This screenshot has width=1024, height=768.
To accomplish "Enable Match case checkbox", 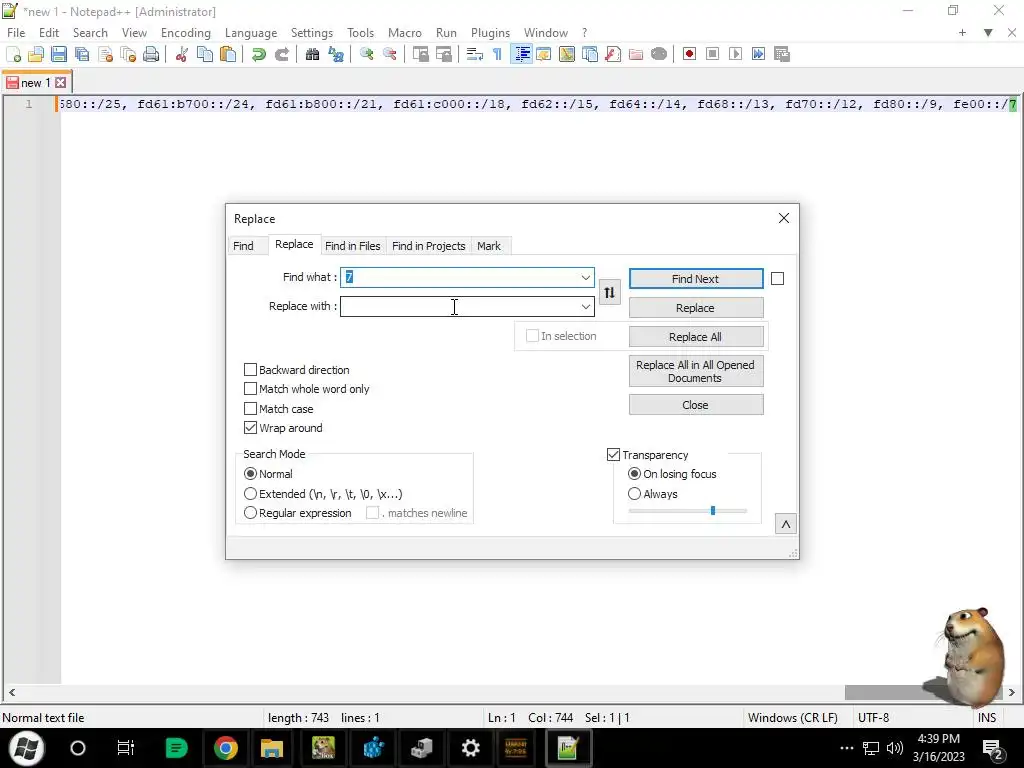I will click(250, 409).
